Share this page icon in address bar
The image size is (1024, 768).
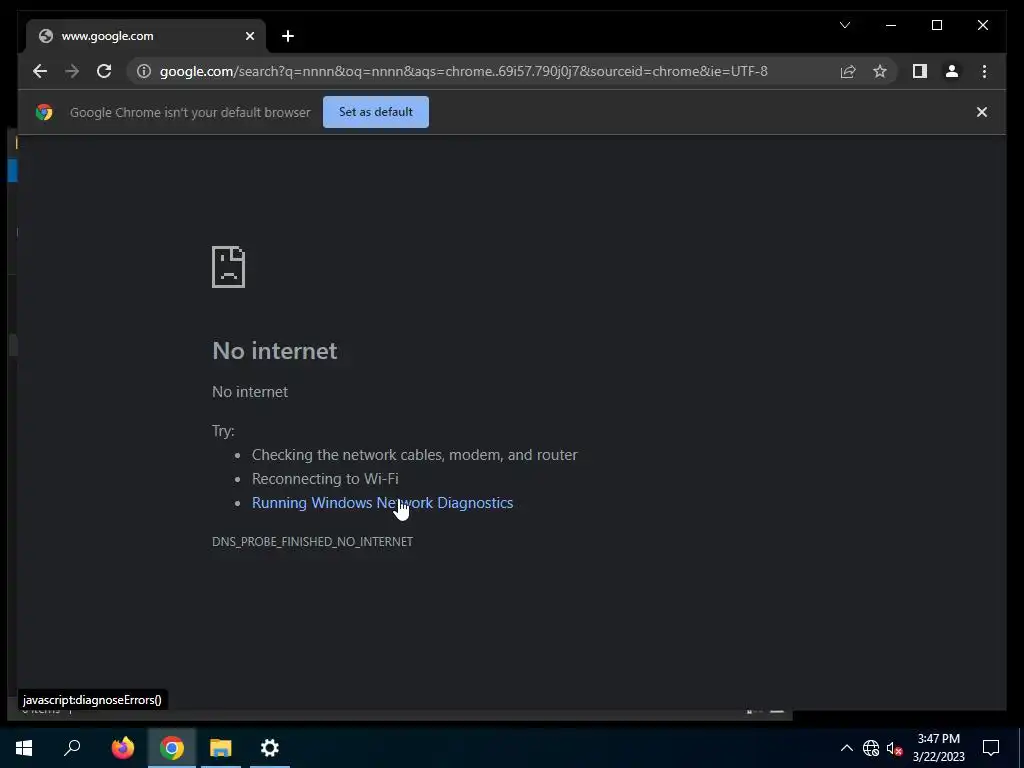click(848, 71)
